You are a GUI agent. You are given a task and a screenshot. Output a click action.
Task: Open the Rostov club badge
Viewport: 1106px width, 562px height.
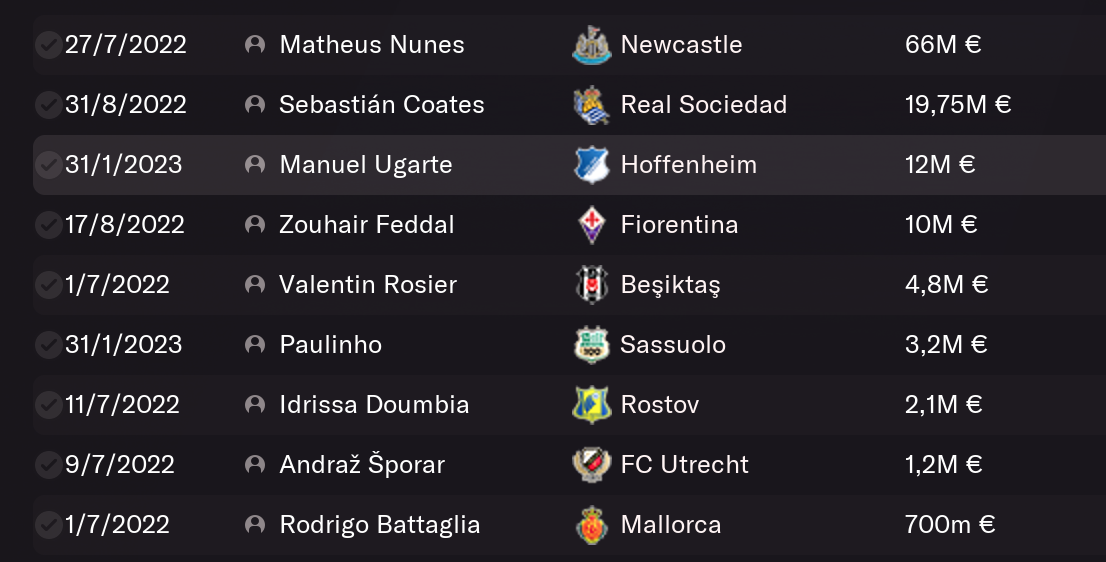coord(591,405)
